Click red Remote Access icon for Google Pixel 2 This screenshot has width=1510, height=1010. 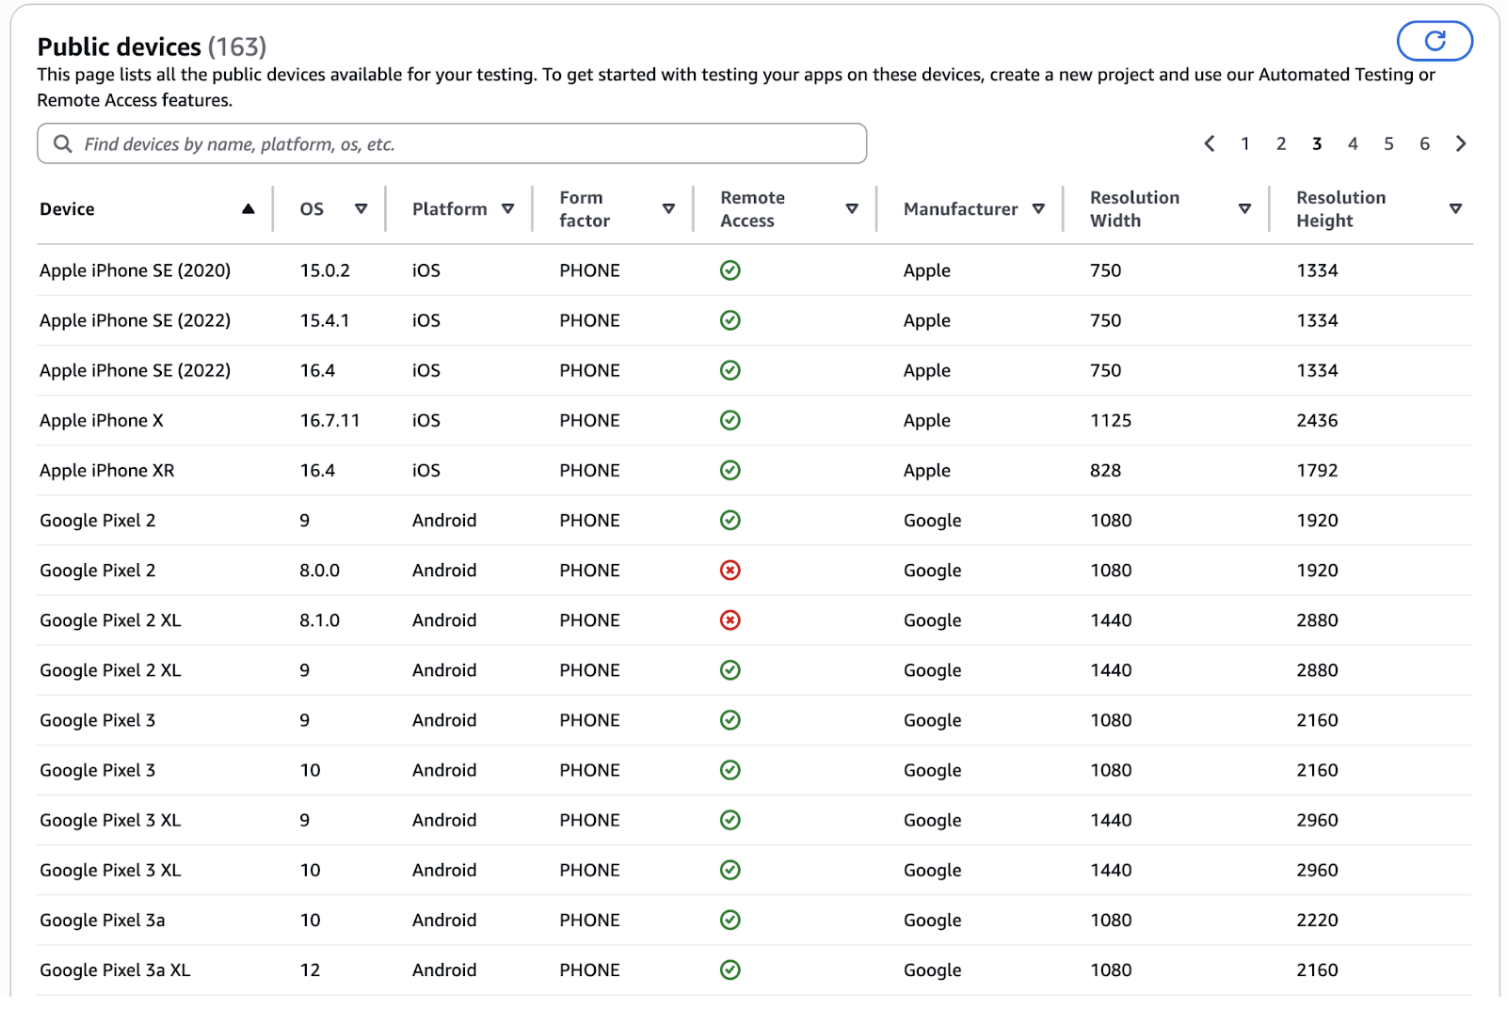click(x=730, y=570)
